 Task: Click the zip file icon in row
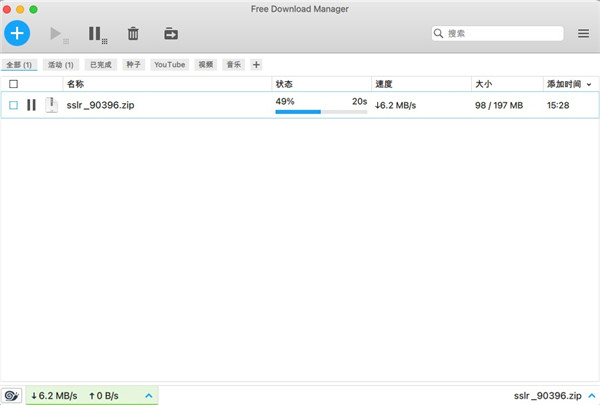(x=51, y=105)
